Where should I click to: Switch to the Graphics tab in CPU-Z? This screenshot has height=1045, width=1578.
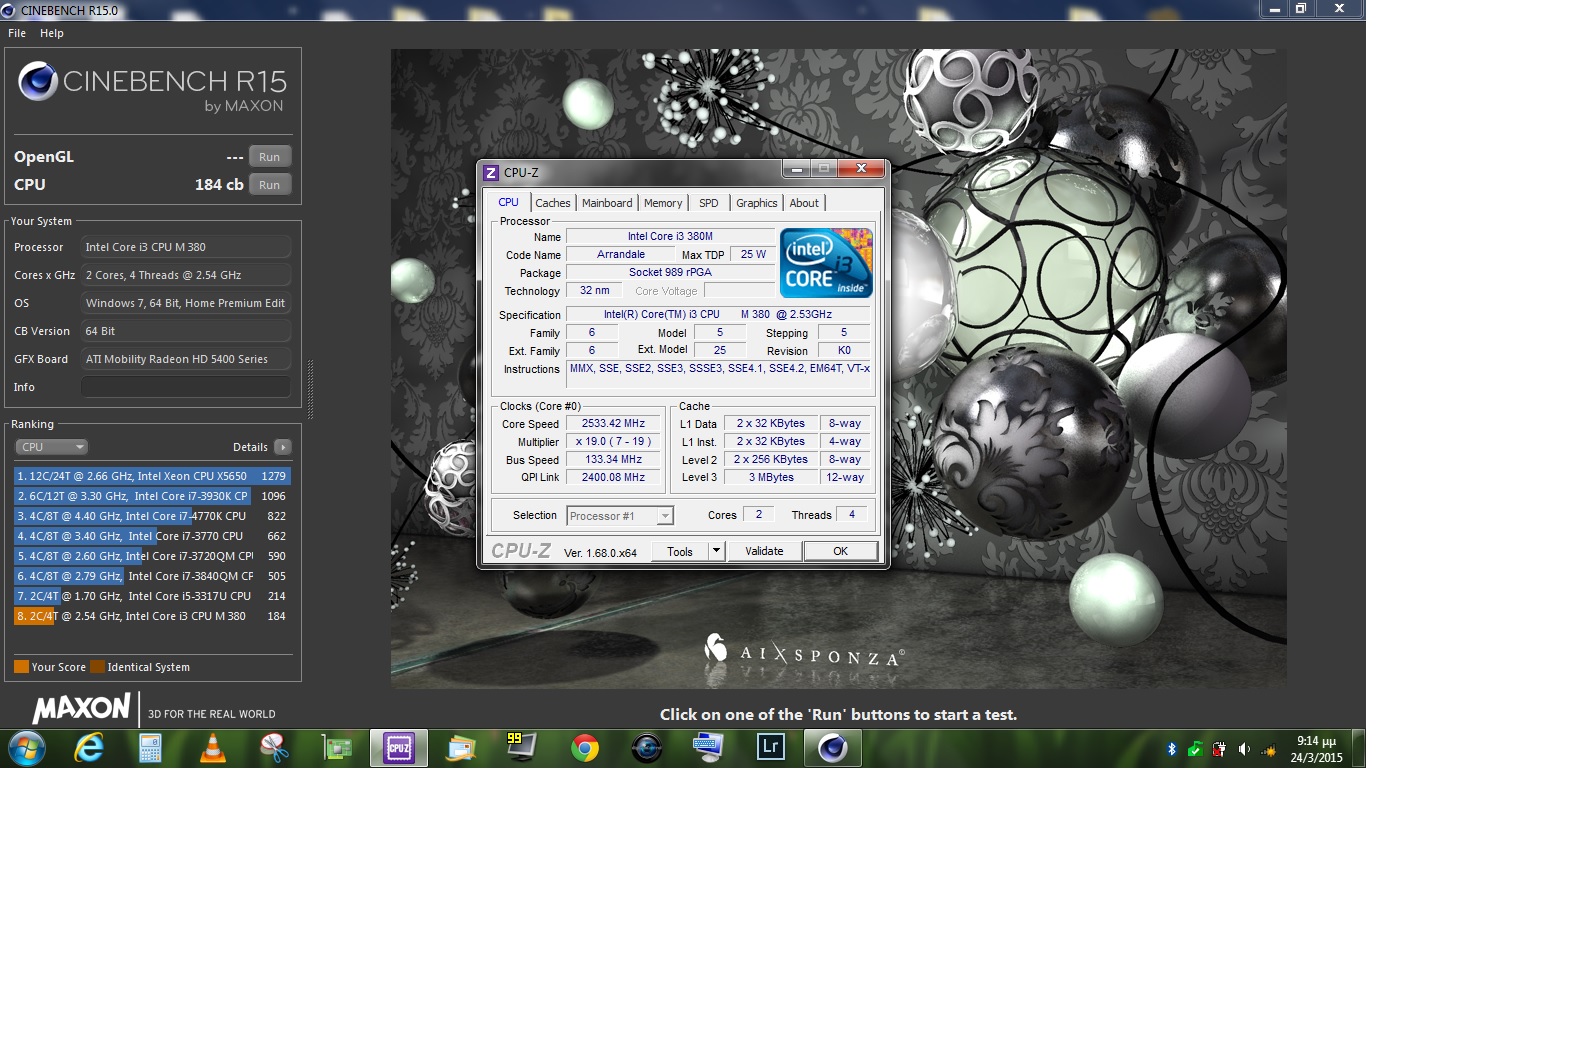click(757, 203)
